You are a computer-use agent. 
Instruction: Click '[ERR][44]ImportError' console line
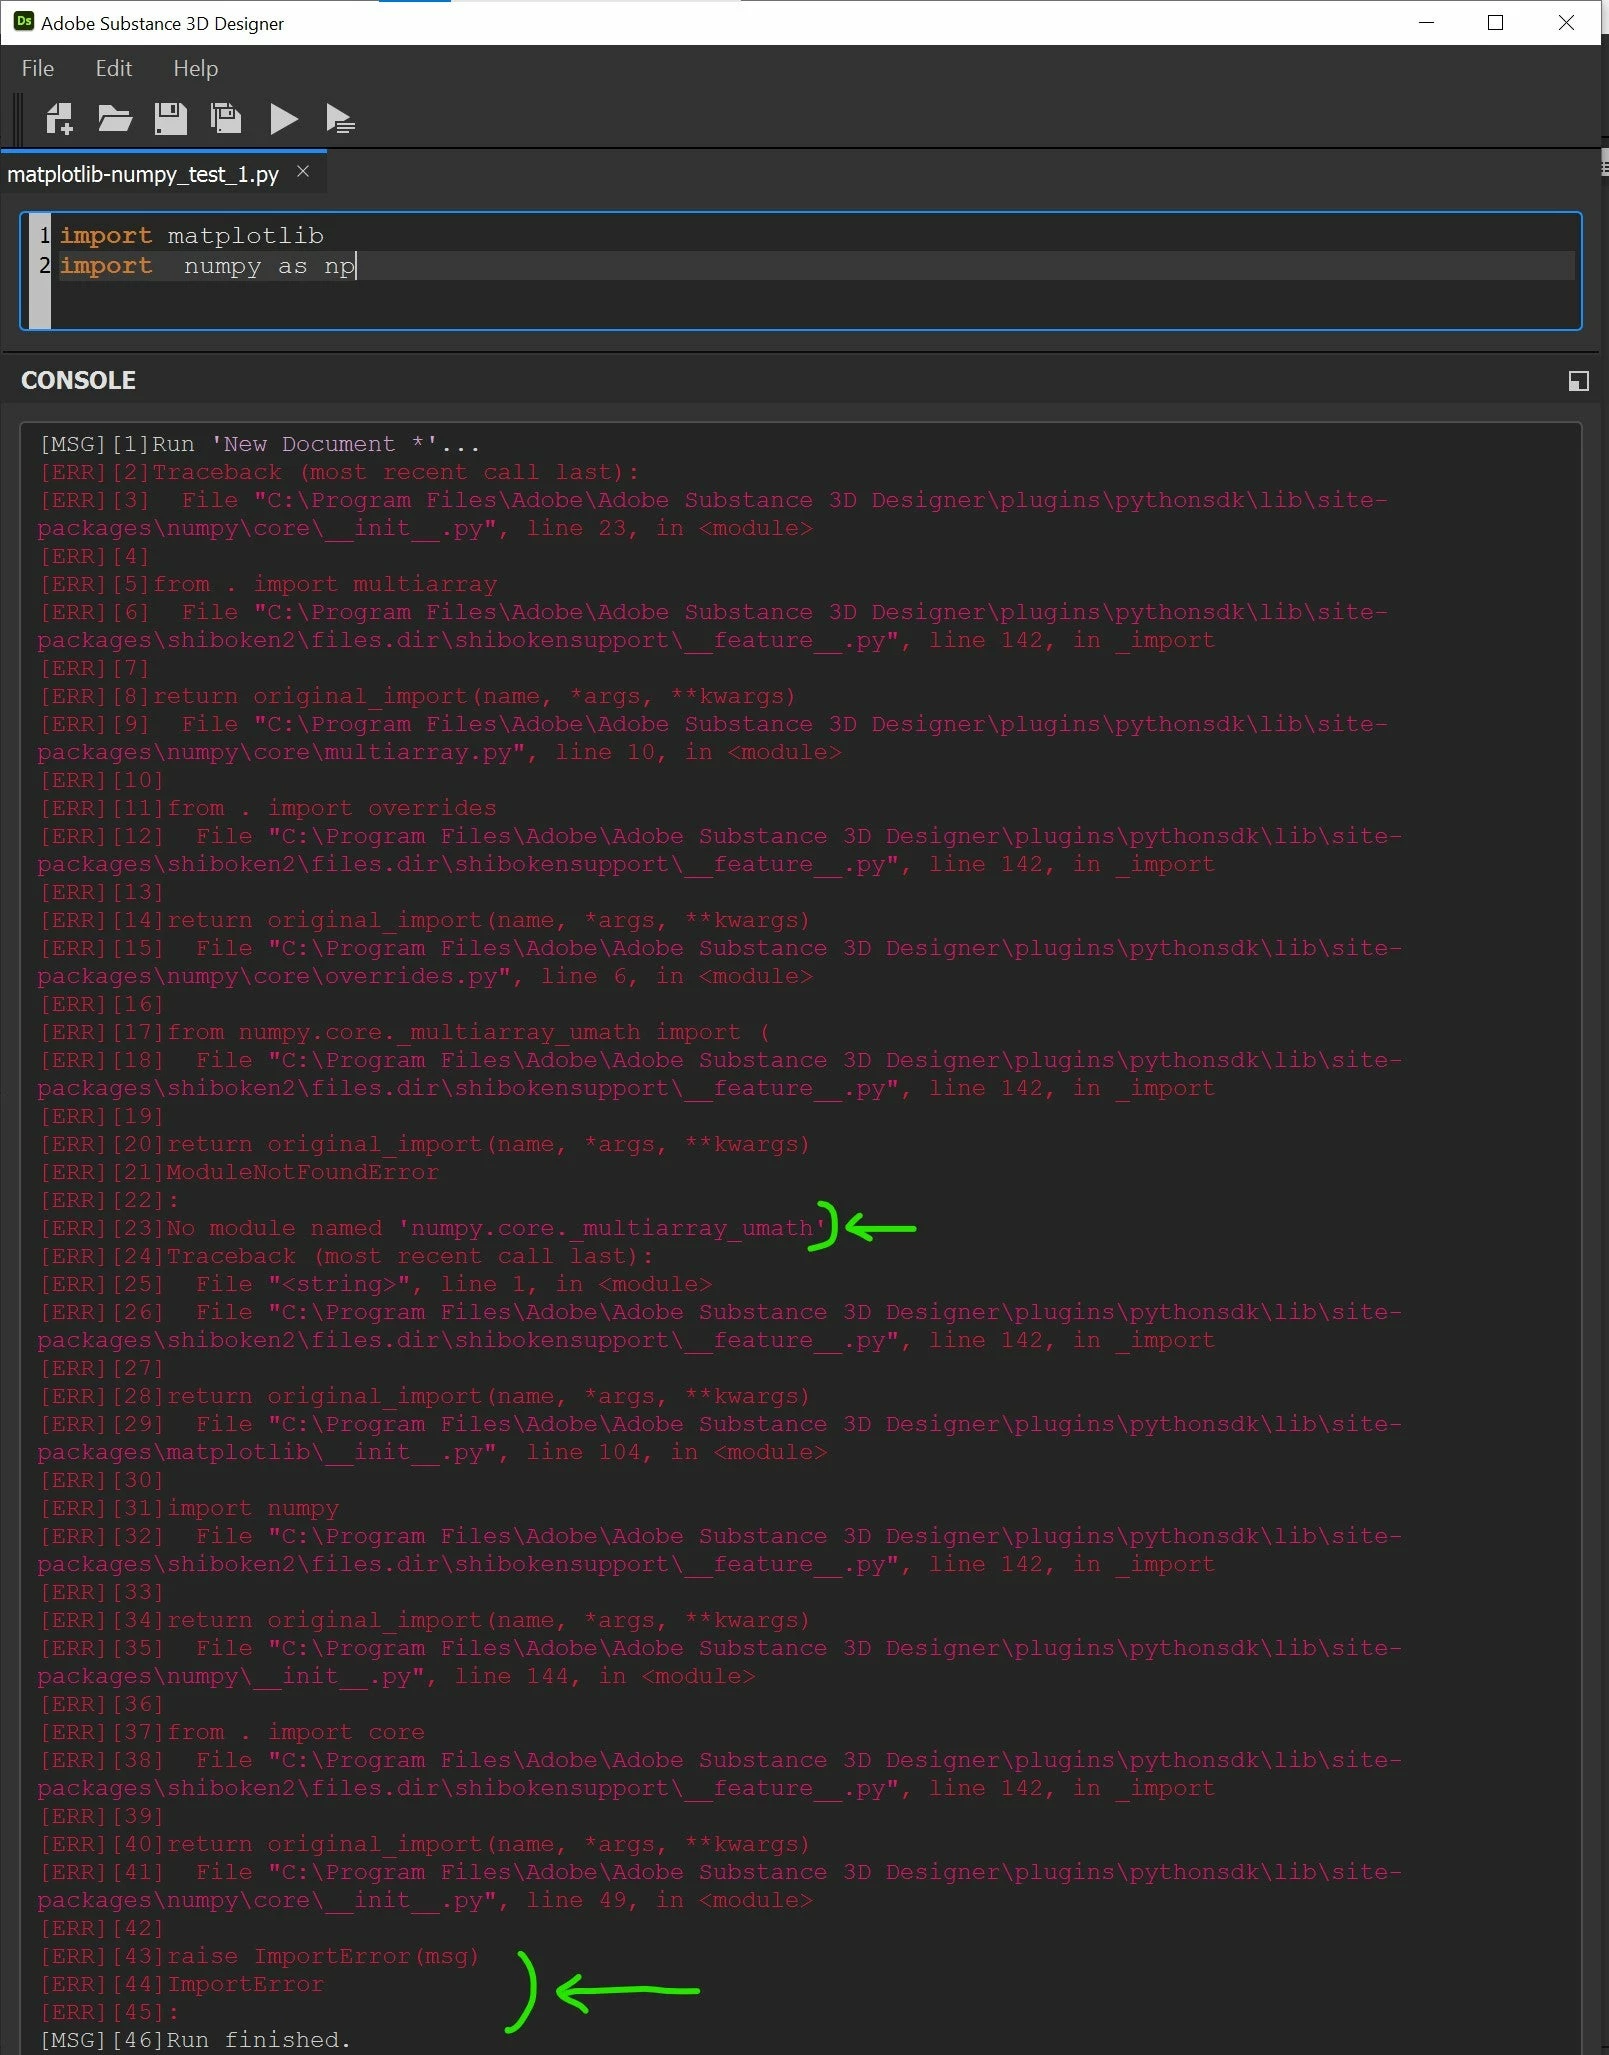click(x=182, y=1984)
